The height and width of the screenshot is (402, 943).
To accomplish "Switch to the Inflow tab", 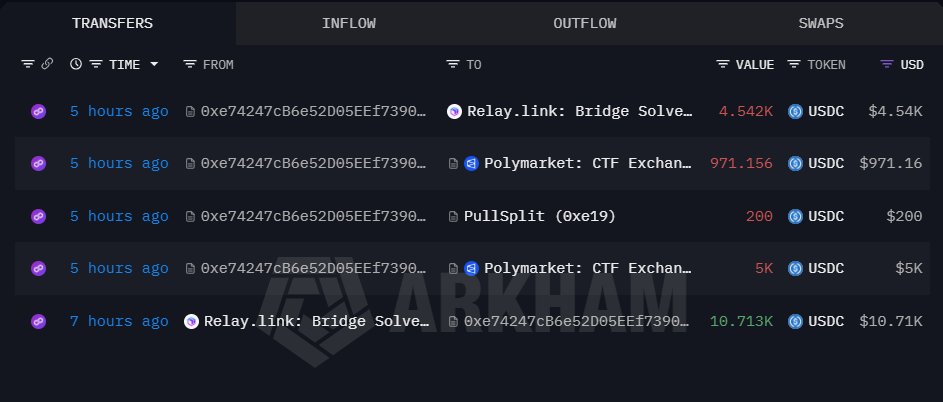I will click(x=349, y=22).
